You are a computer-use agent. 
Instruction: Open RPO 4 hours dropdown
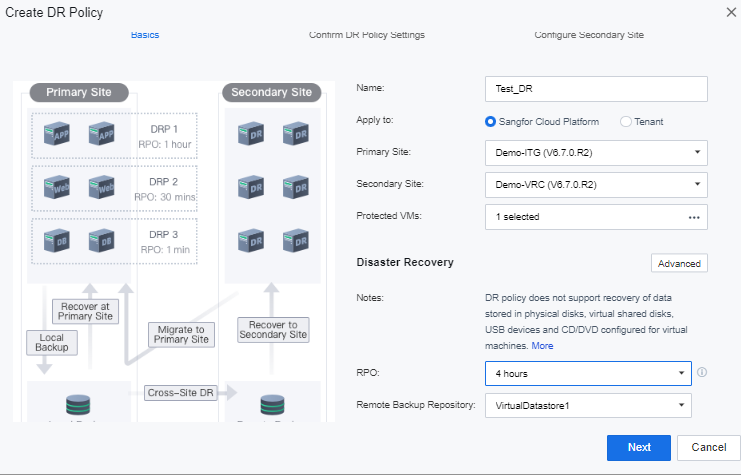click(x=588, y=373)
